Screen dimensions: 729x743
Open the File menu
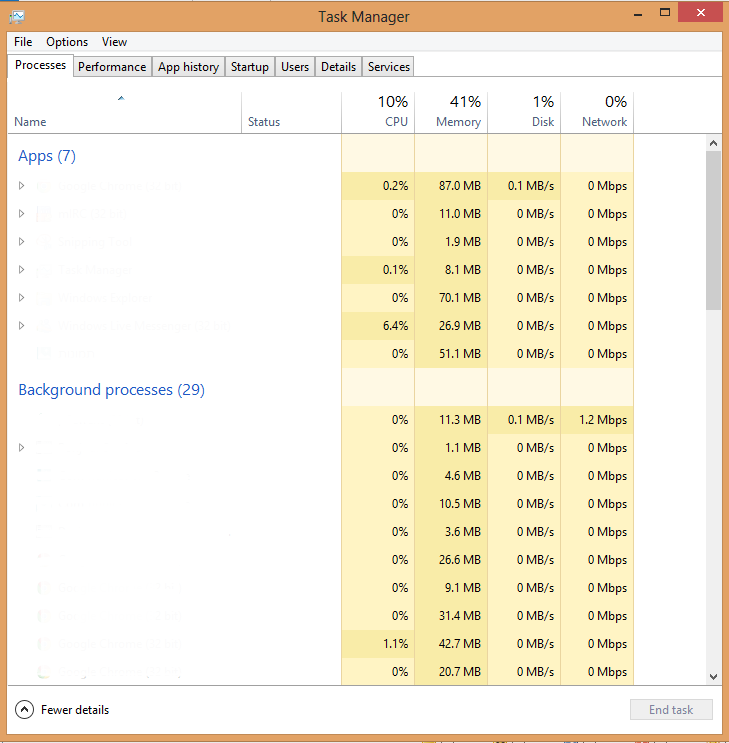tap(23, 42)
